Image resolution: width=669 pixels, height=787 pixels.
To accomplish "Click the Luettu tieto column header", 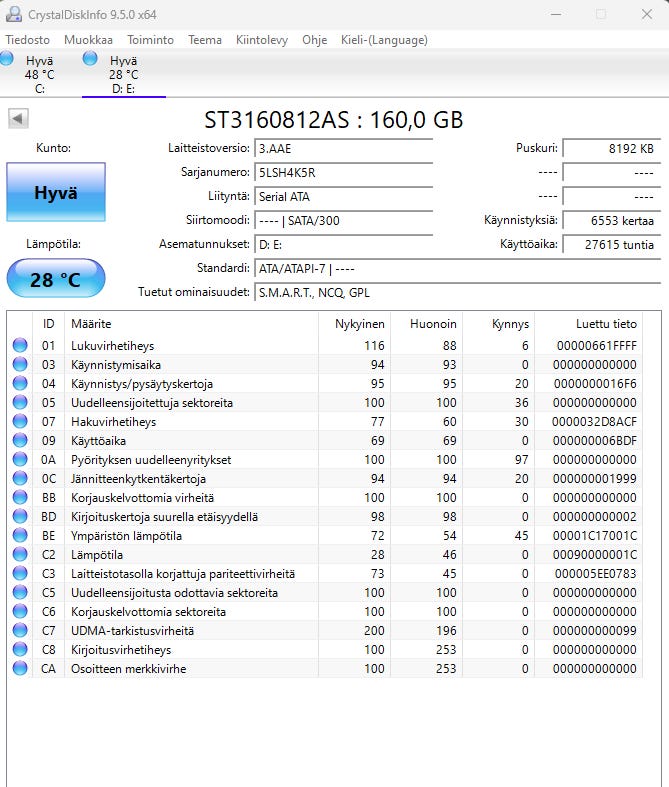I will 605,324.
